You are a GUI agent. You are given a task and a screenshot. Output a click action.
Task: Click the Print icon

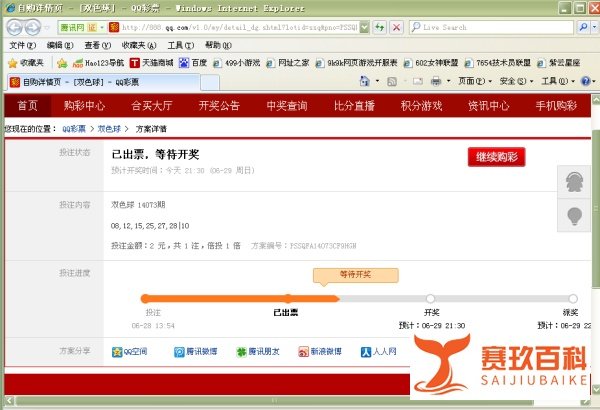436,81
